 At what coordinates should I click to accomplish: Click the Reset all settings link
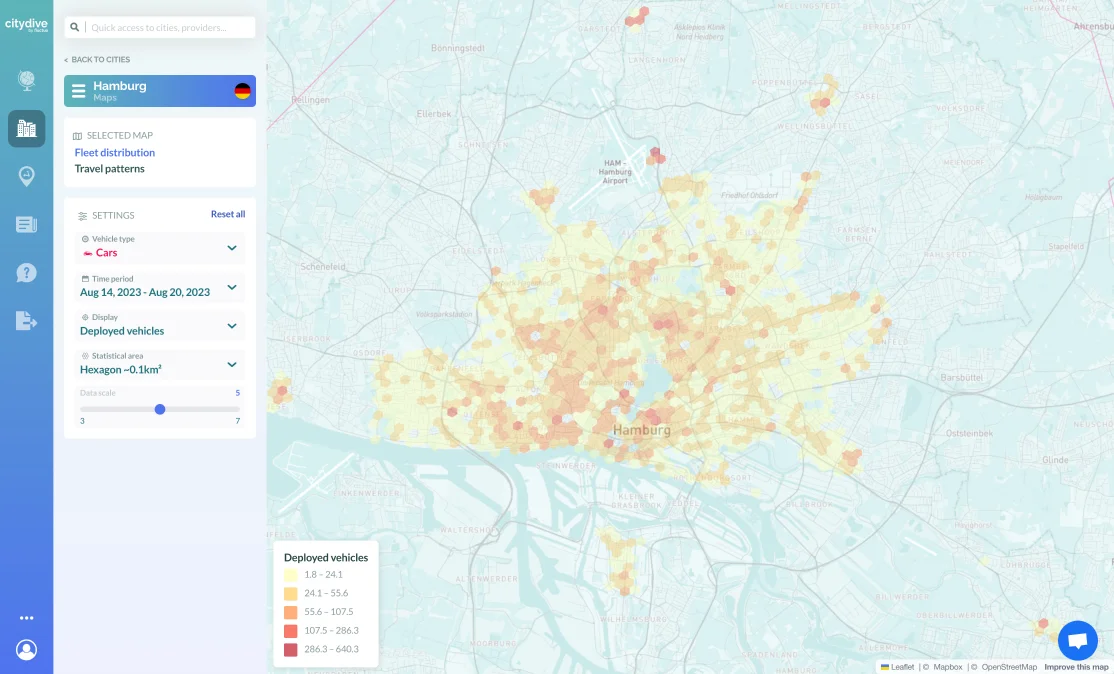pyautogui.click(x=227, y=214)
